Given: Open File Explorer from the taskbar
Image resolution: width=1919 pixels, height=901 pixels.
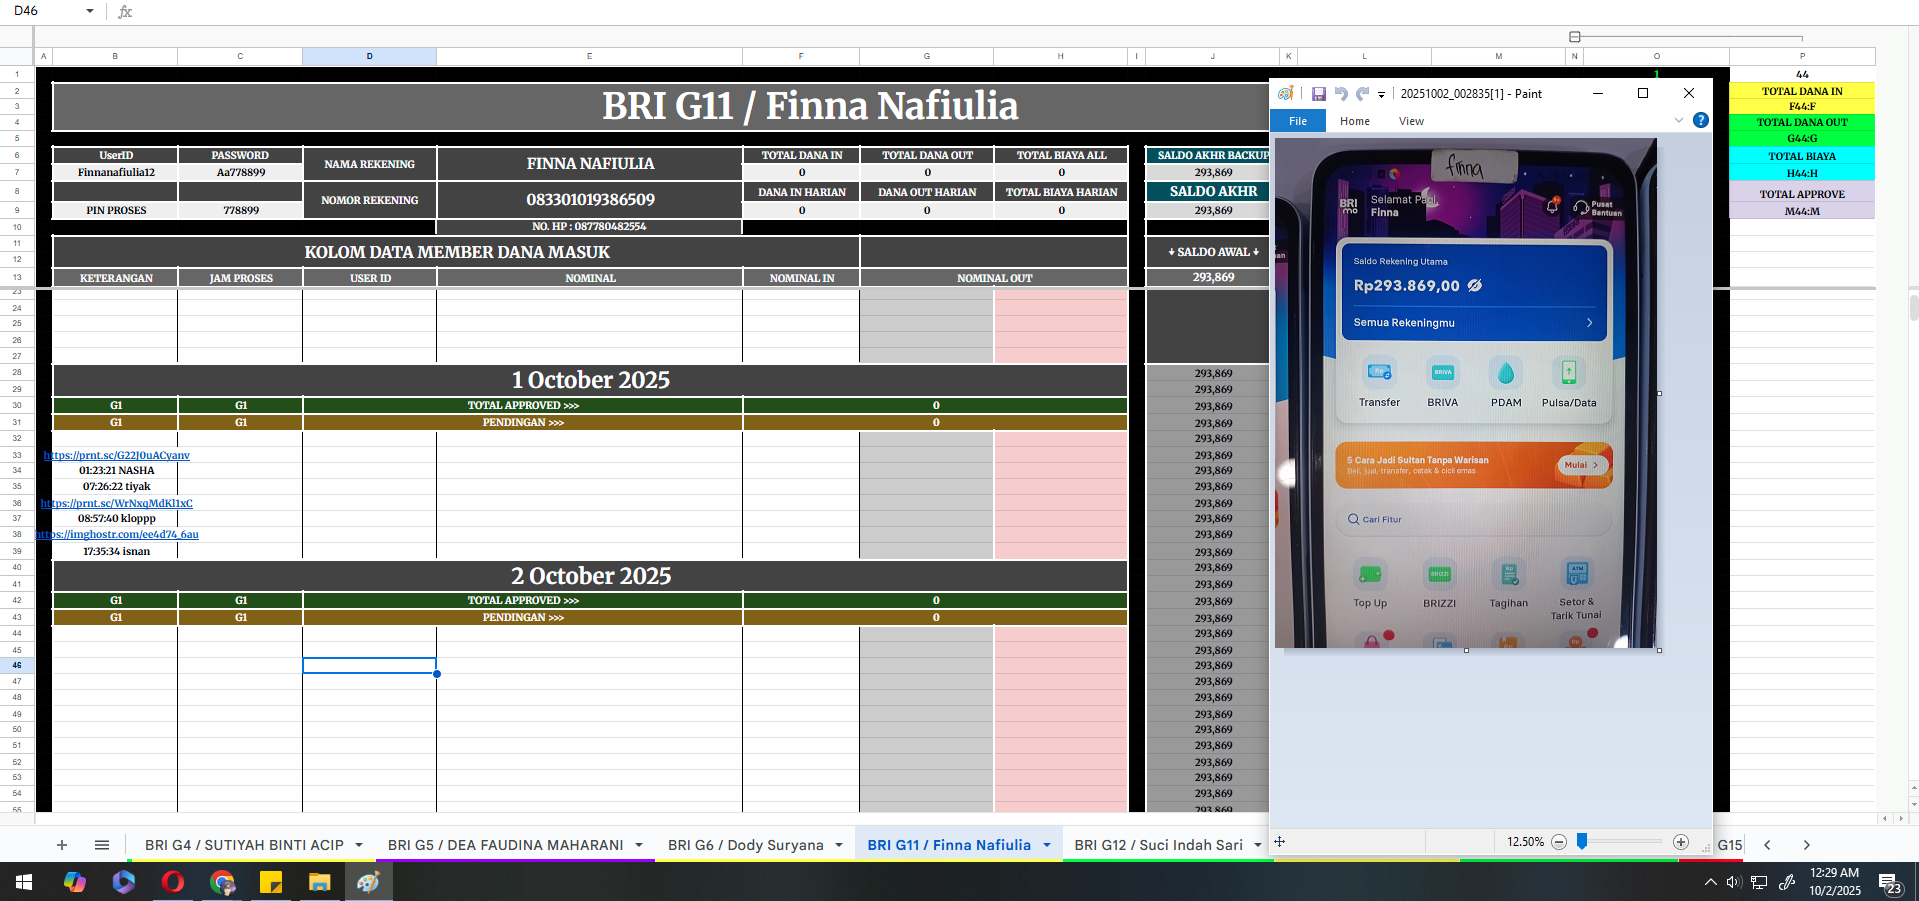Looking at the screenshot, I should (x=320, y=882).
